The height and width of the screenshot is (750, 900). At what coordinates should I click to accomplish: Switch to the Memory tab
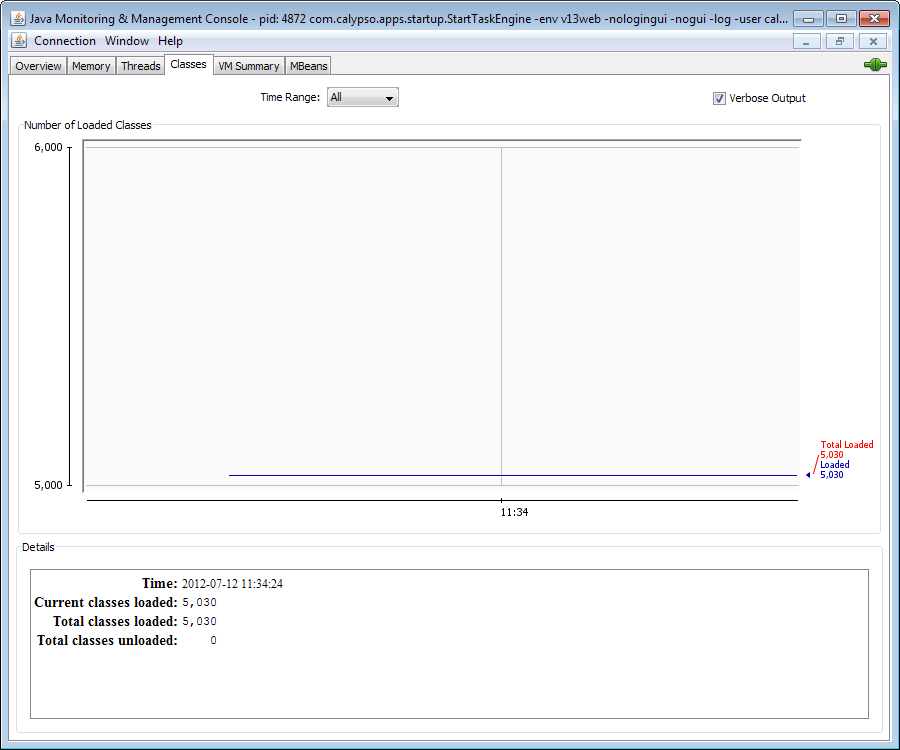pos(91,66)
